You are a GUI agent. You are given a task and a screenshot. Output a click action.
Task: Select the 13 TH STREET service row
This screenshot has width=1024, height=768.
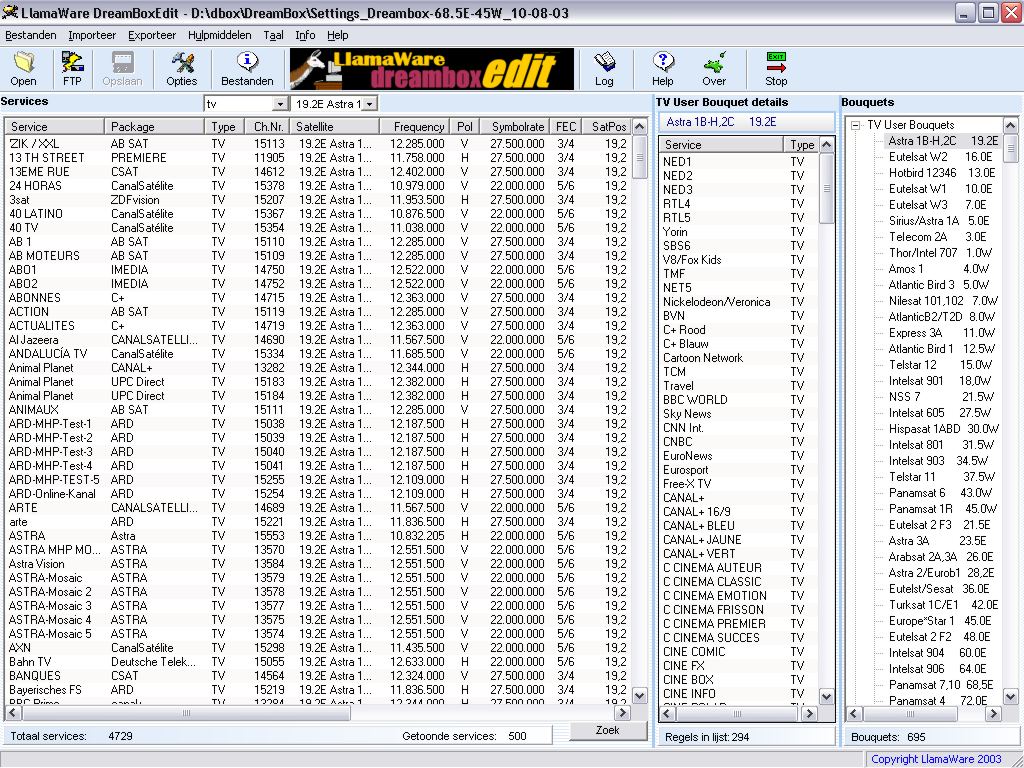point(318,157)
